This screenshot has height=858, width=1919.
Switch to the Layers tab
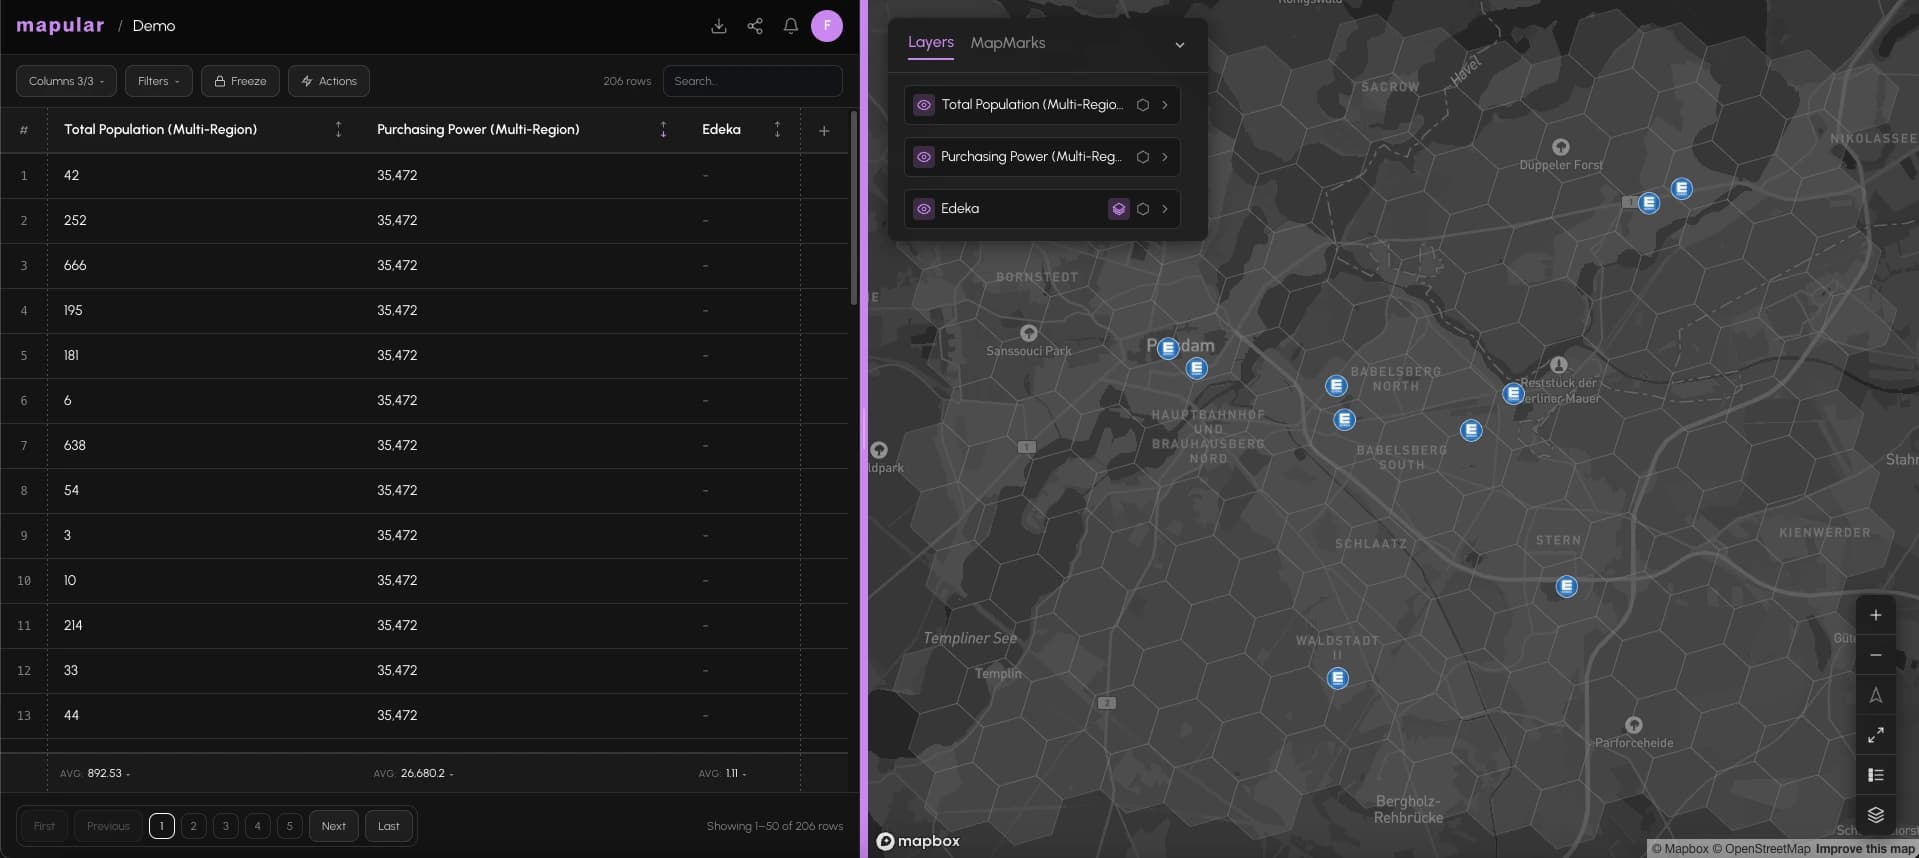(x=930, y=42)
